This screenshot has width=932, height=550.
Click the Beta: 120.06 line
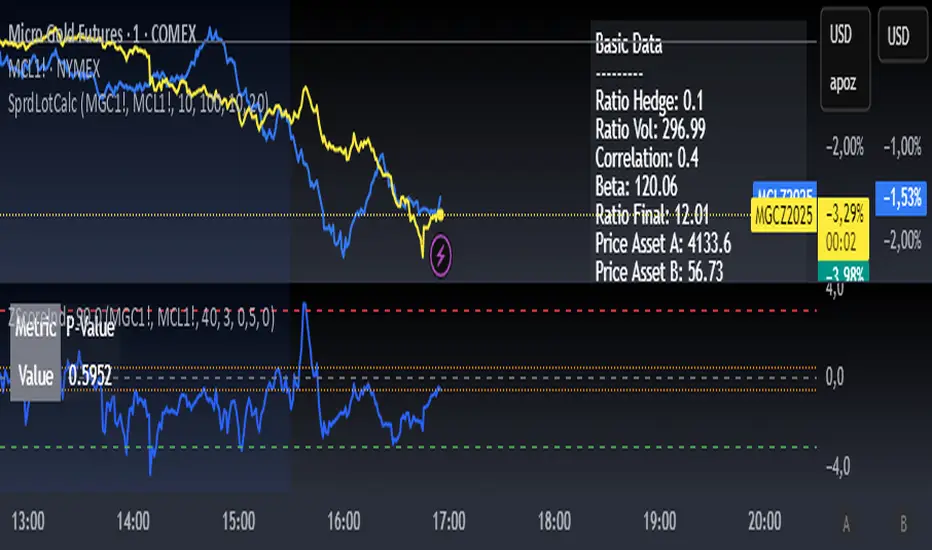[636, 187]
